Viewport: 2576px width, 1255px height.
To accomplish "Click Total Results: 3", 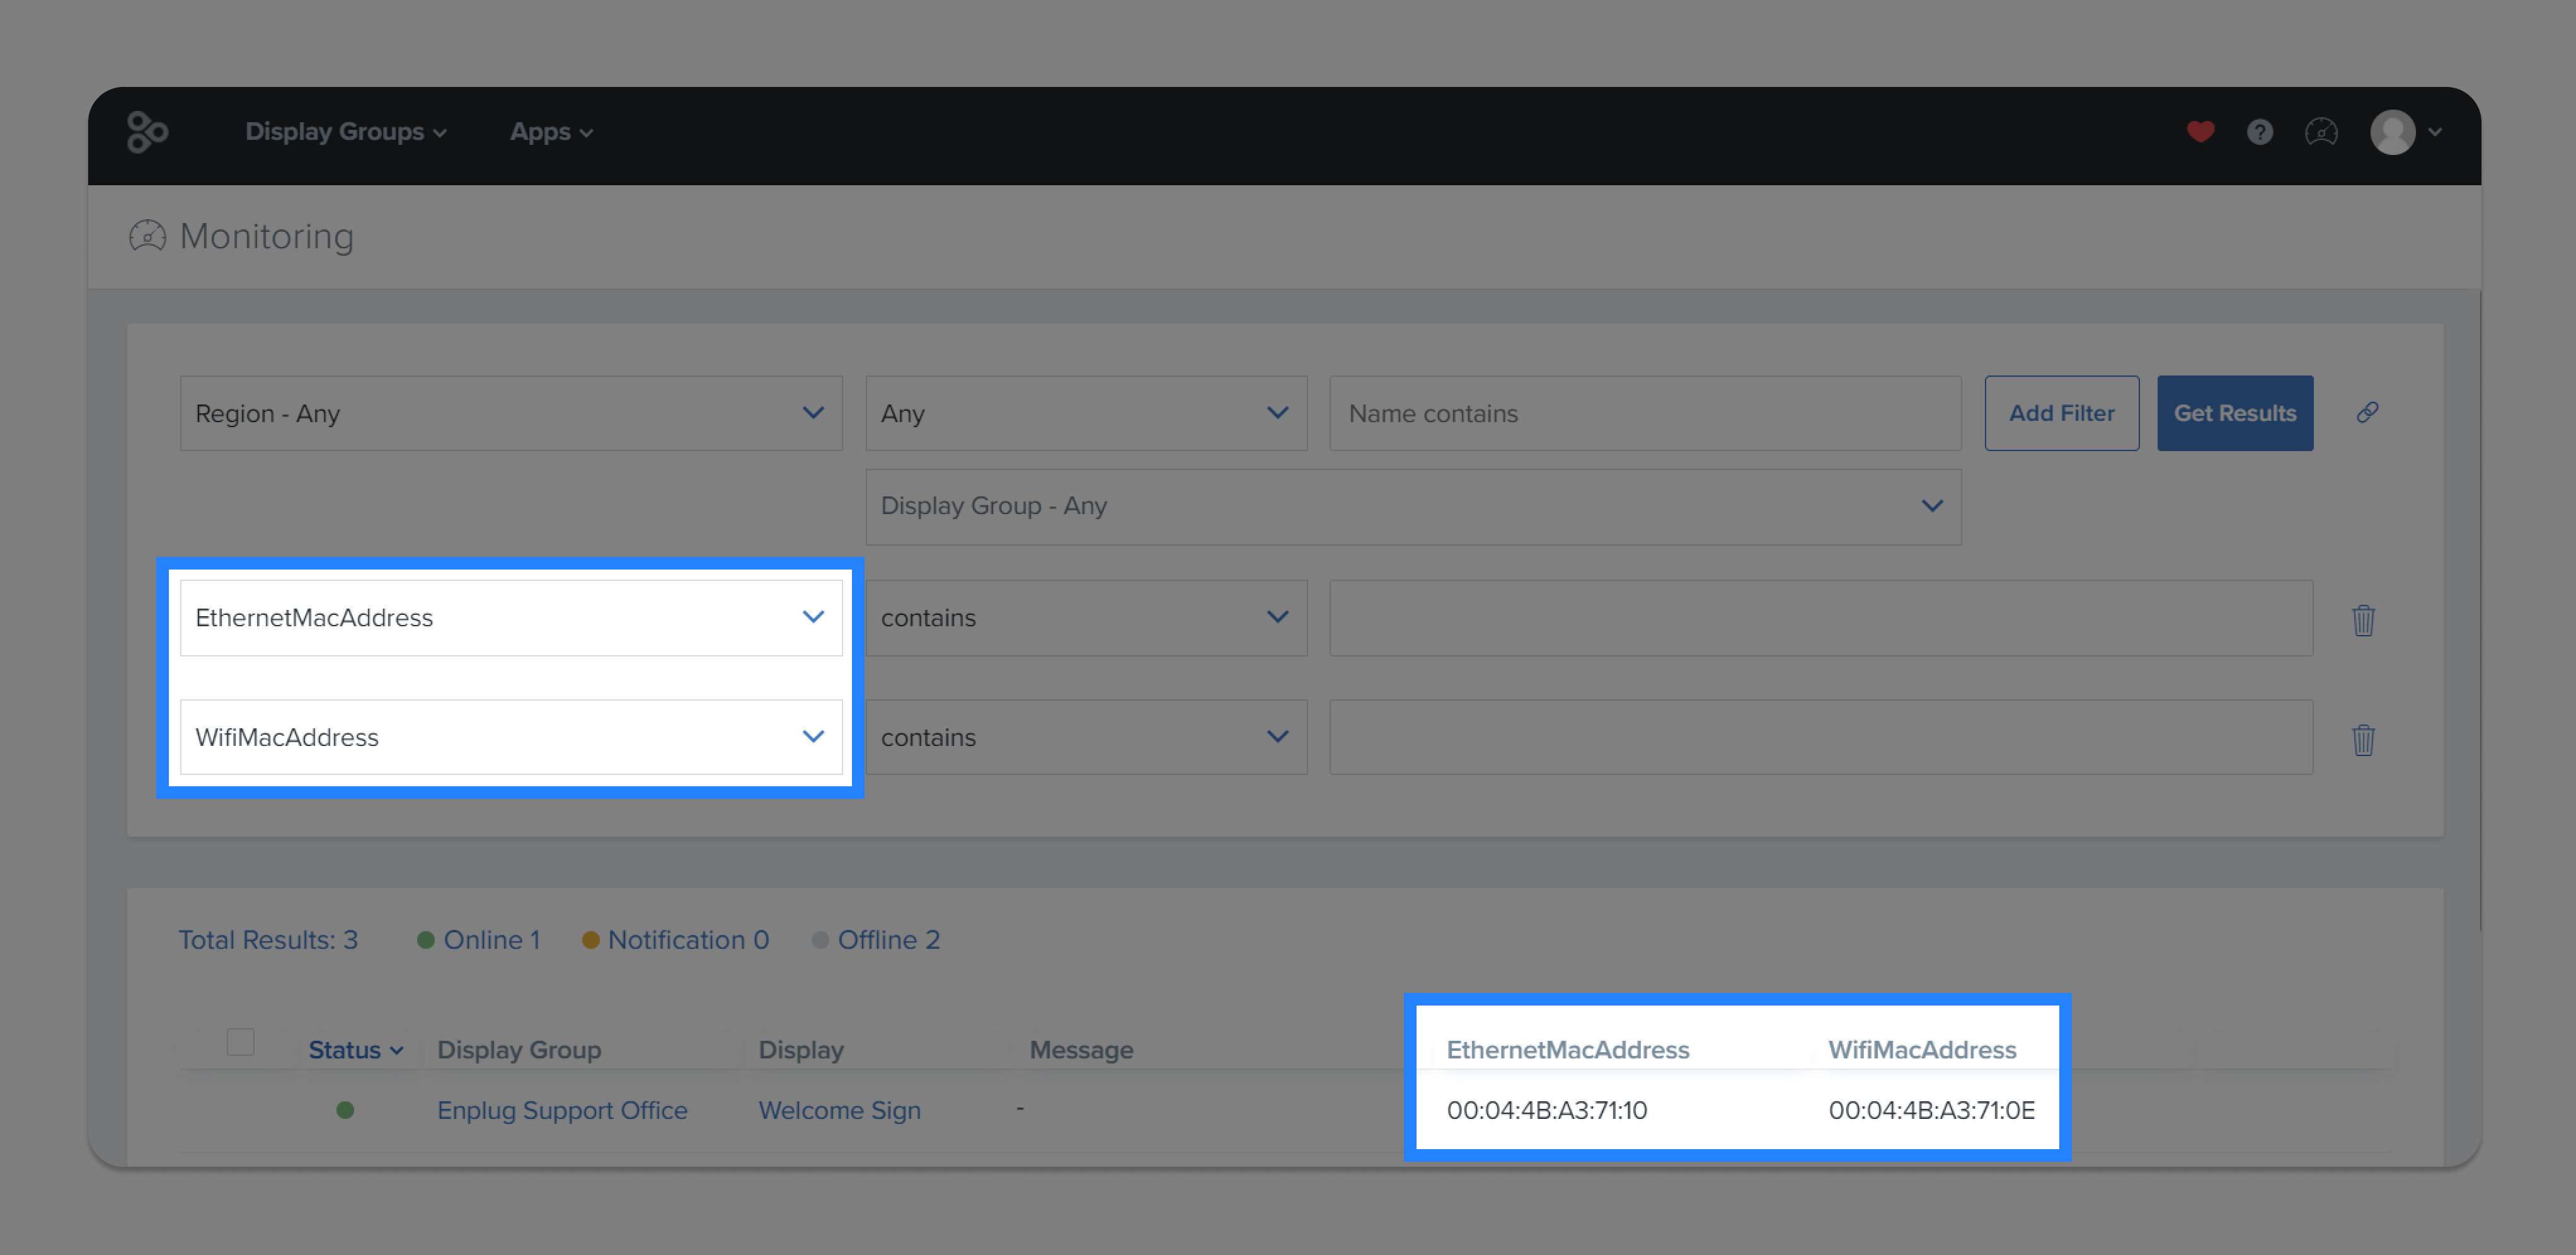I will click(268, 940).
